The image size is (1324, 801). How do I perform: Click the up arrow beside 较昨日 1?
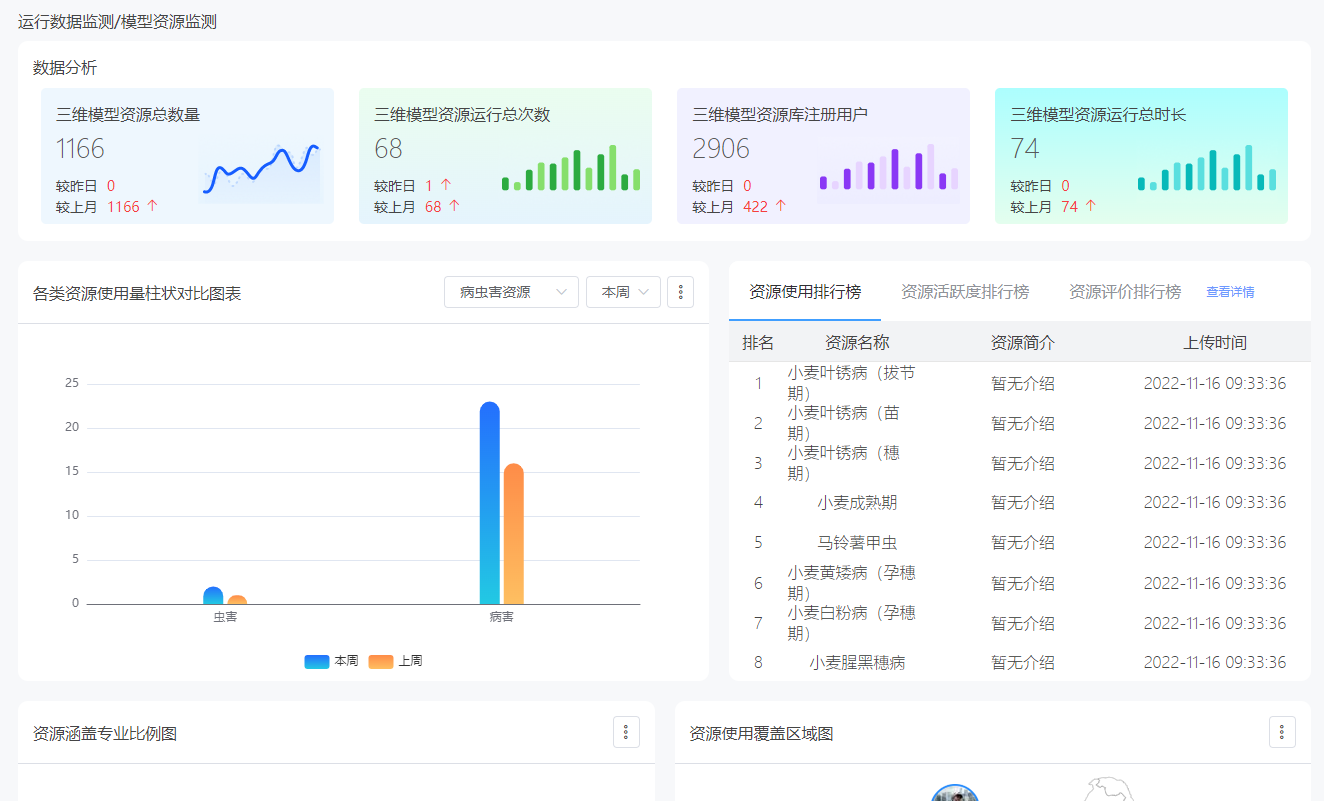click(x=446, y=185)
